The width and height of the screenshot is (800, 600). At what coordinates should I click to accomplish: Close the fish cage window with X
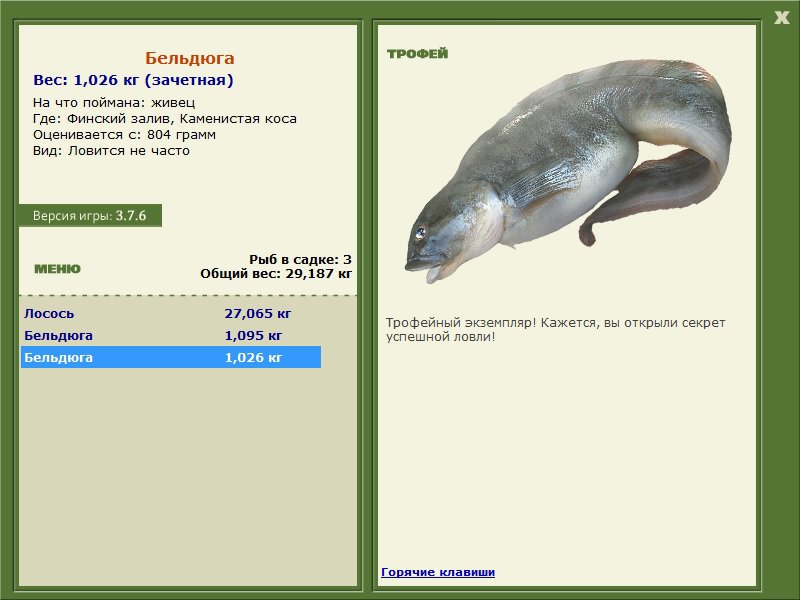[x=781, y=18]
